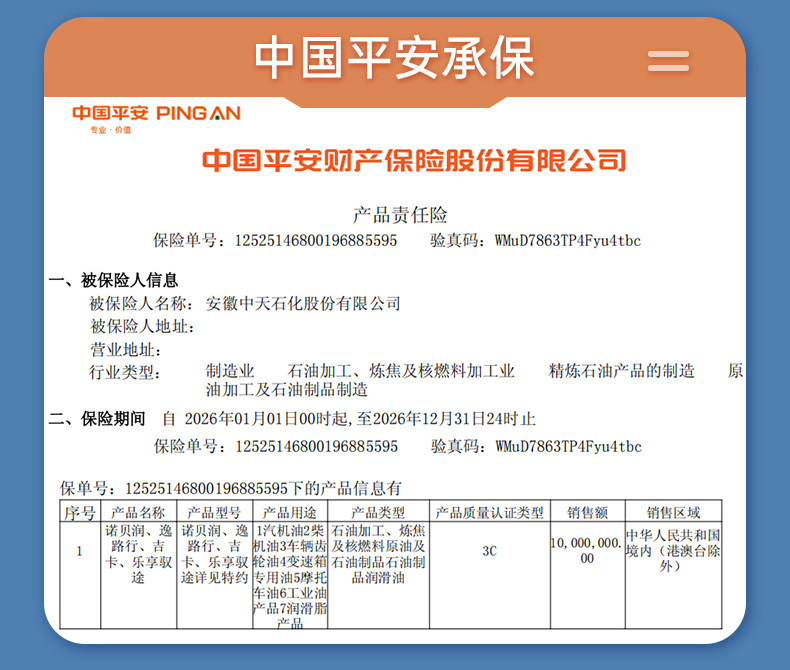Image resolution: width=790 pixels, height=670 pixels.
Task: Click the Ping An logo at top left
Action: 156,113
